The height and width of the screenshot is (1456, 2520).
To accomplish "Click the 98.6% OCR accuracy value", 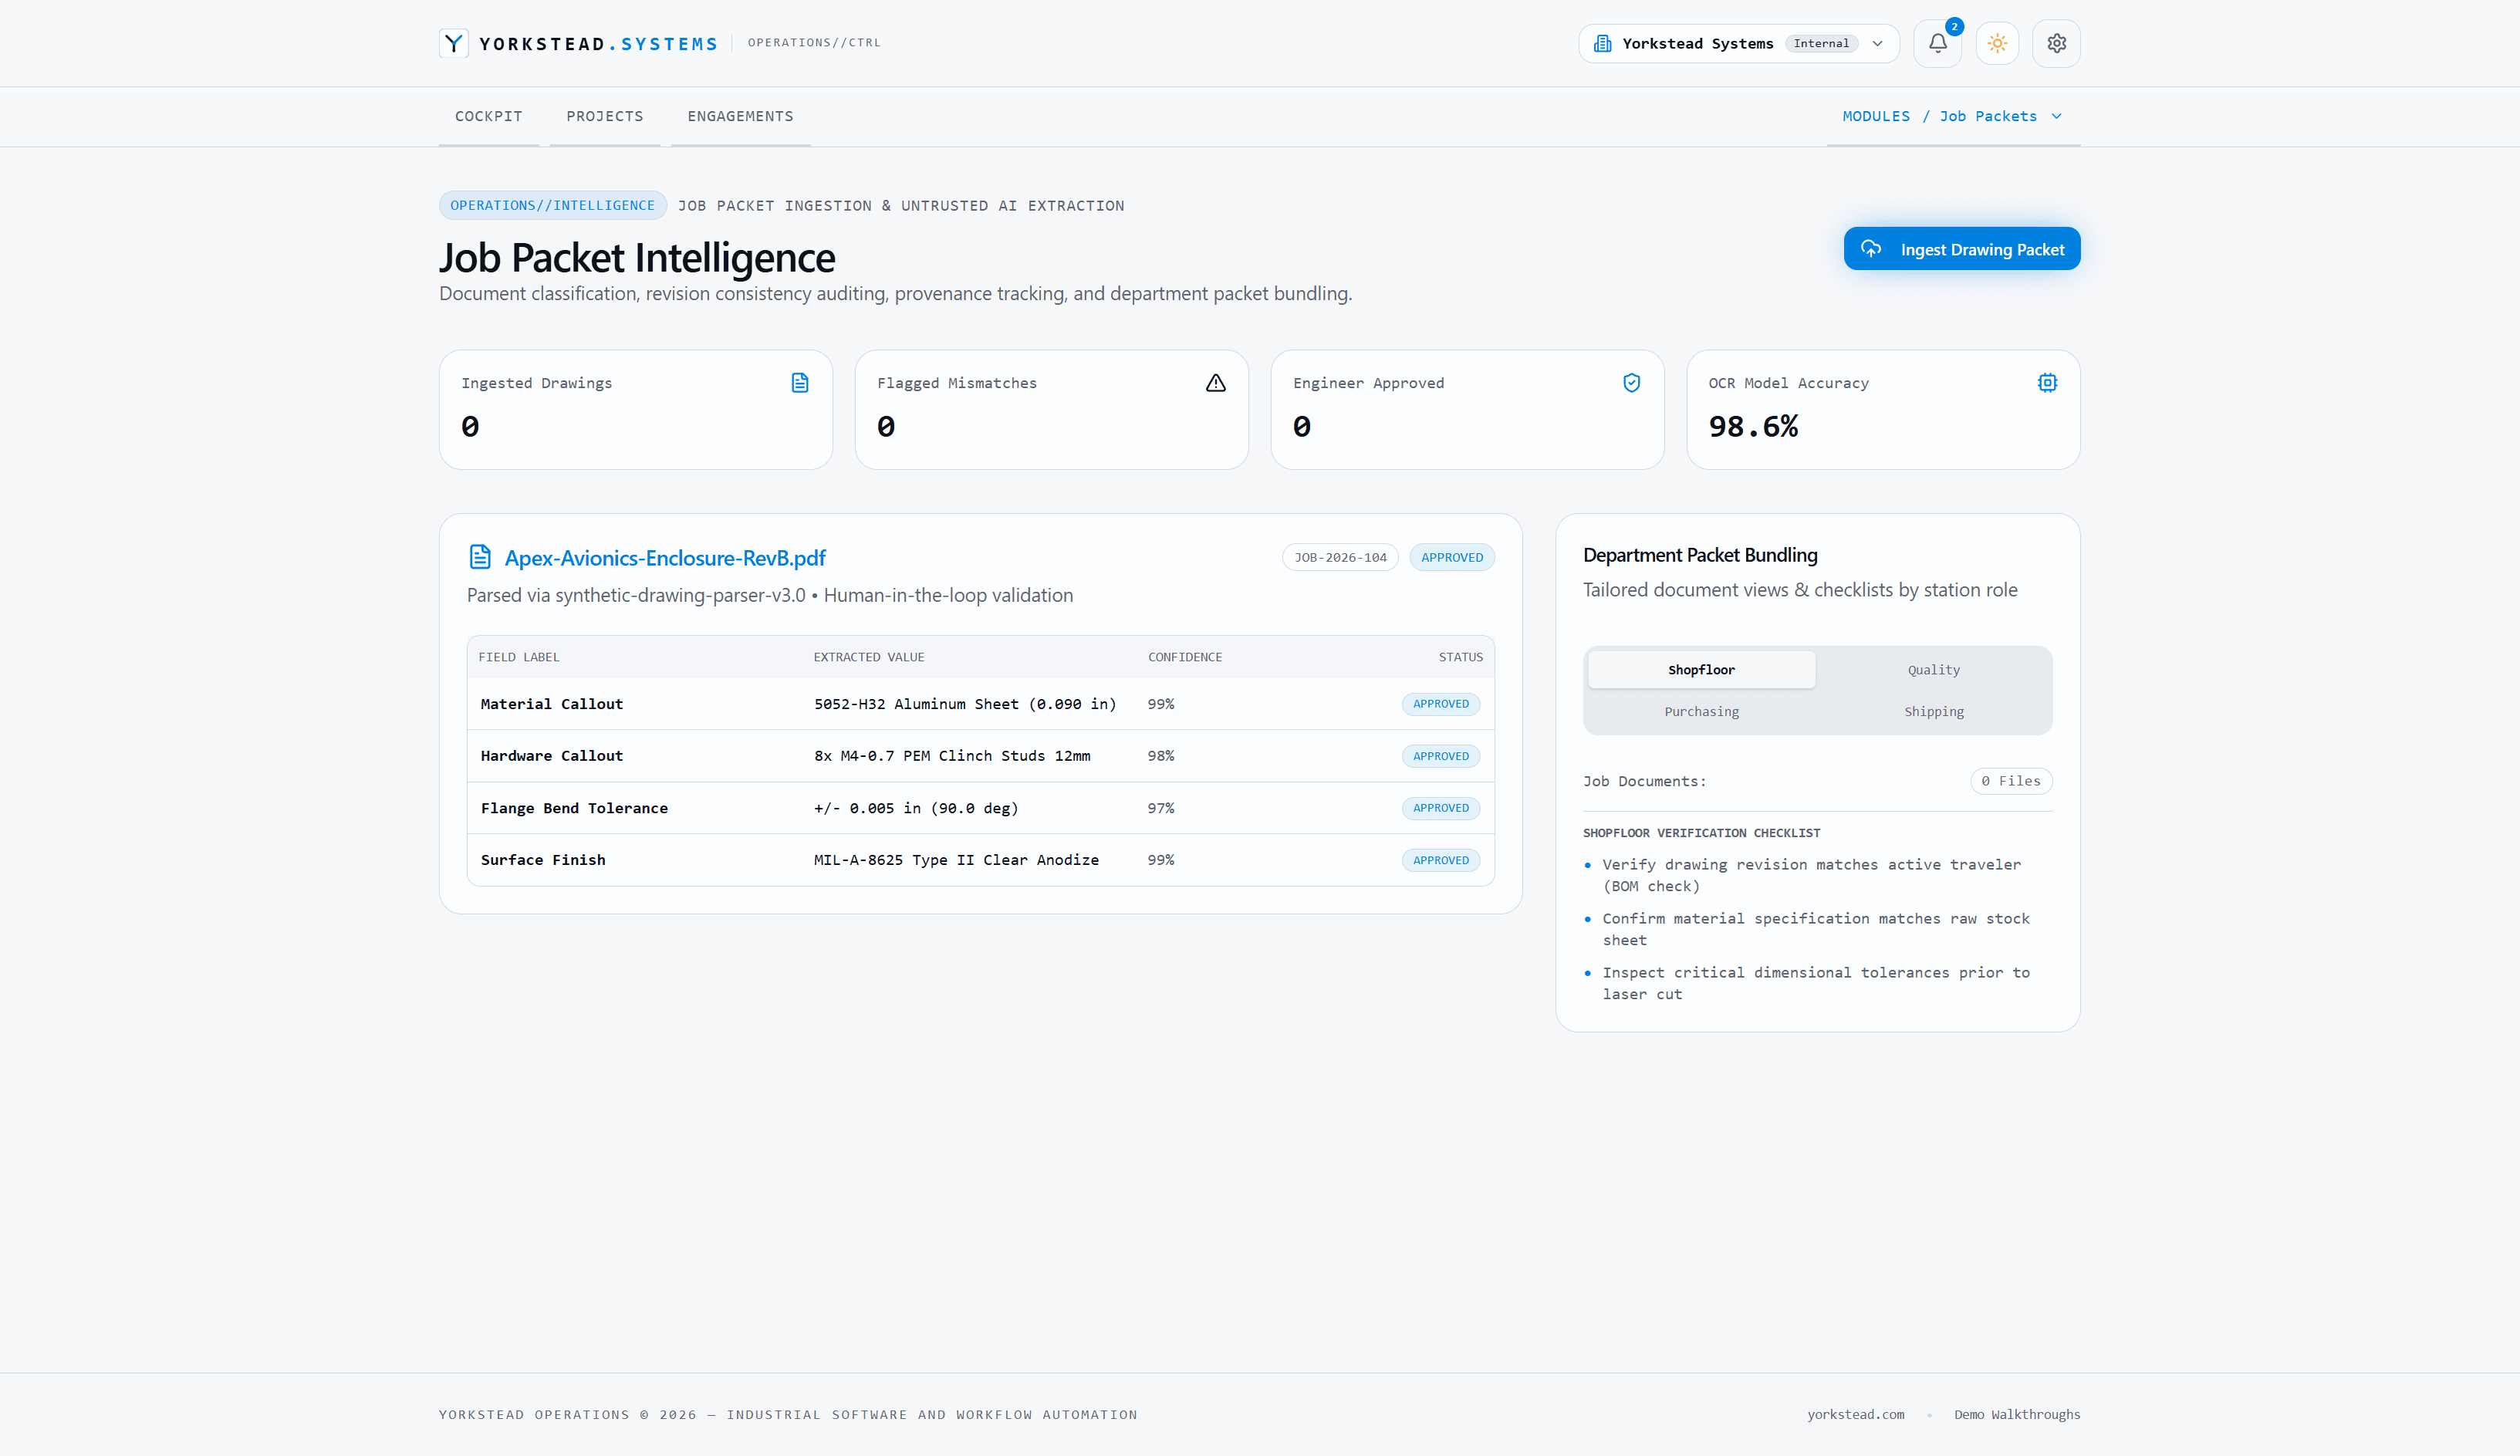I will (1752, 427).
